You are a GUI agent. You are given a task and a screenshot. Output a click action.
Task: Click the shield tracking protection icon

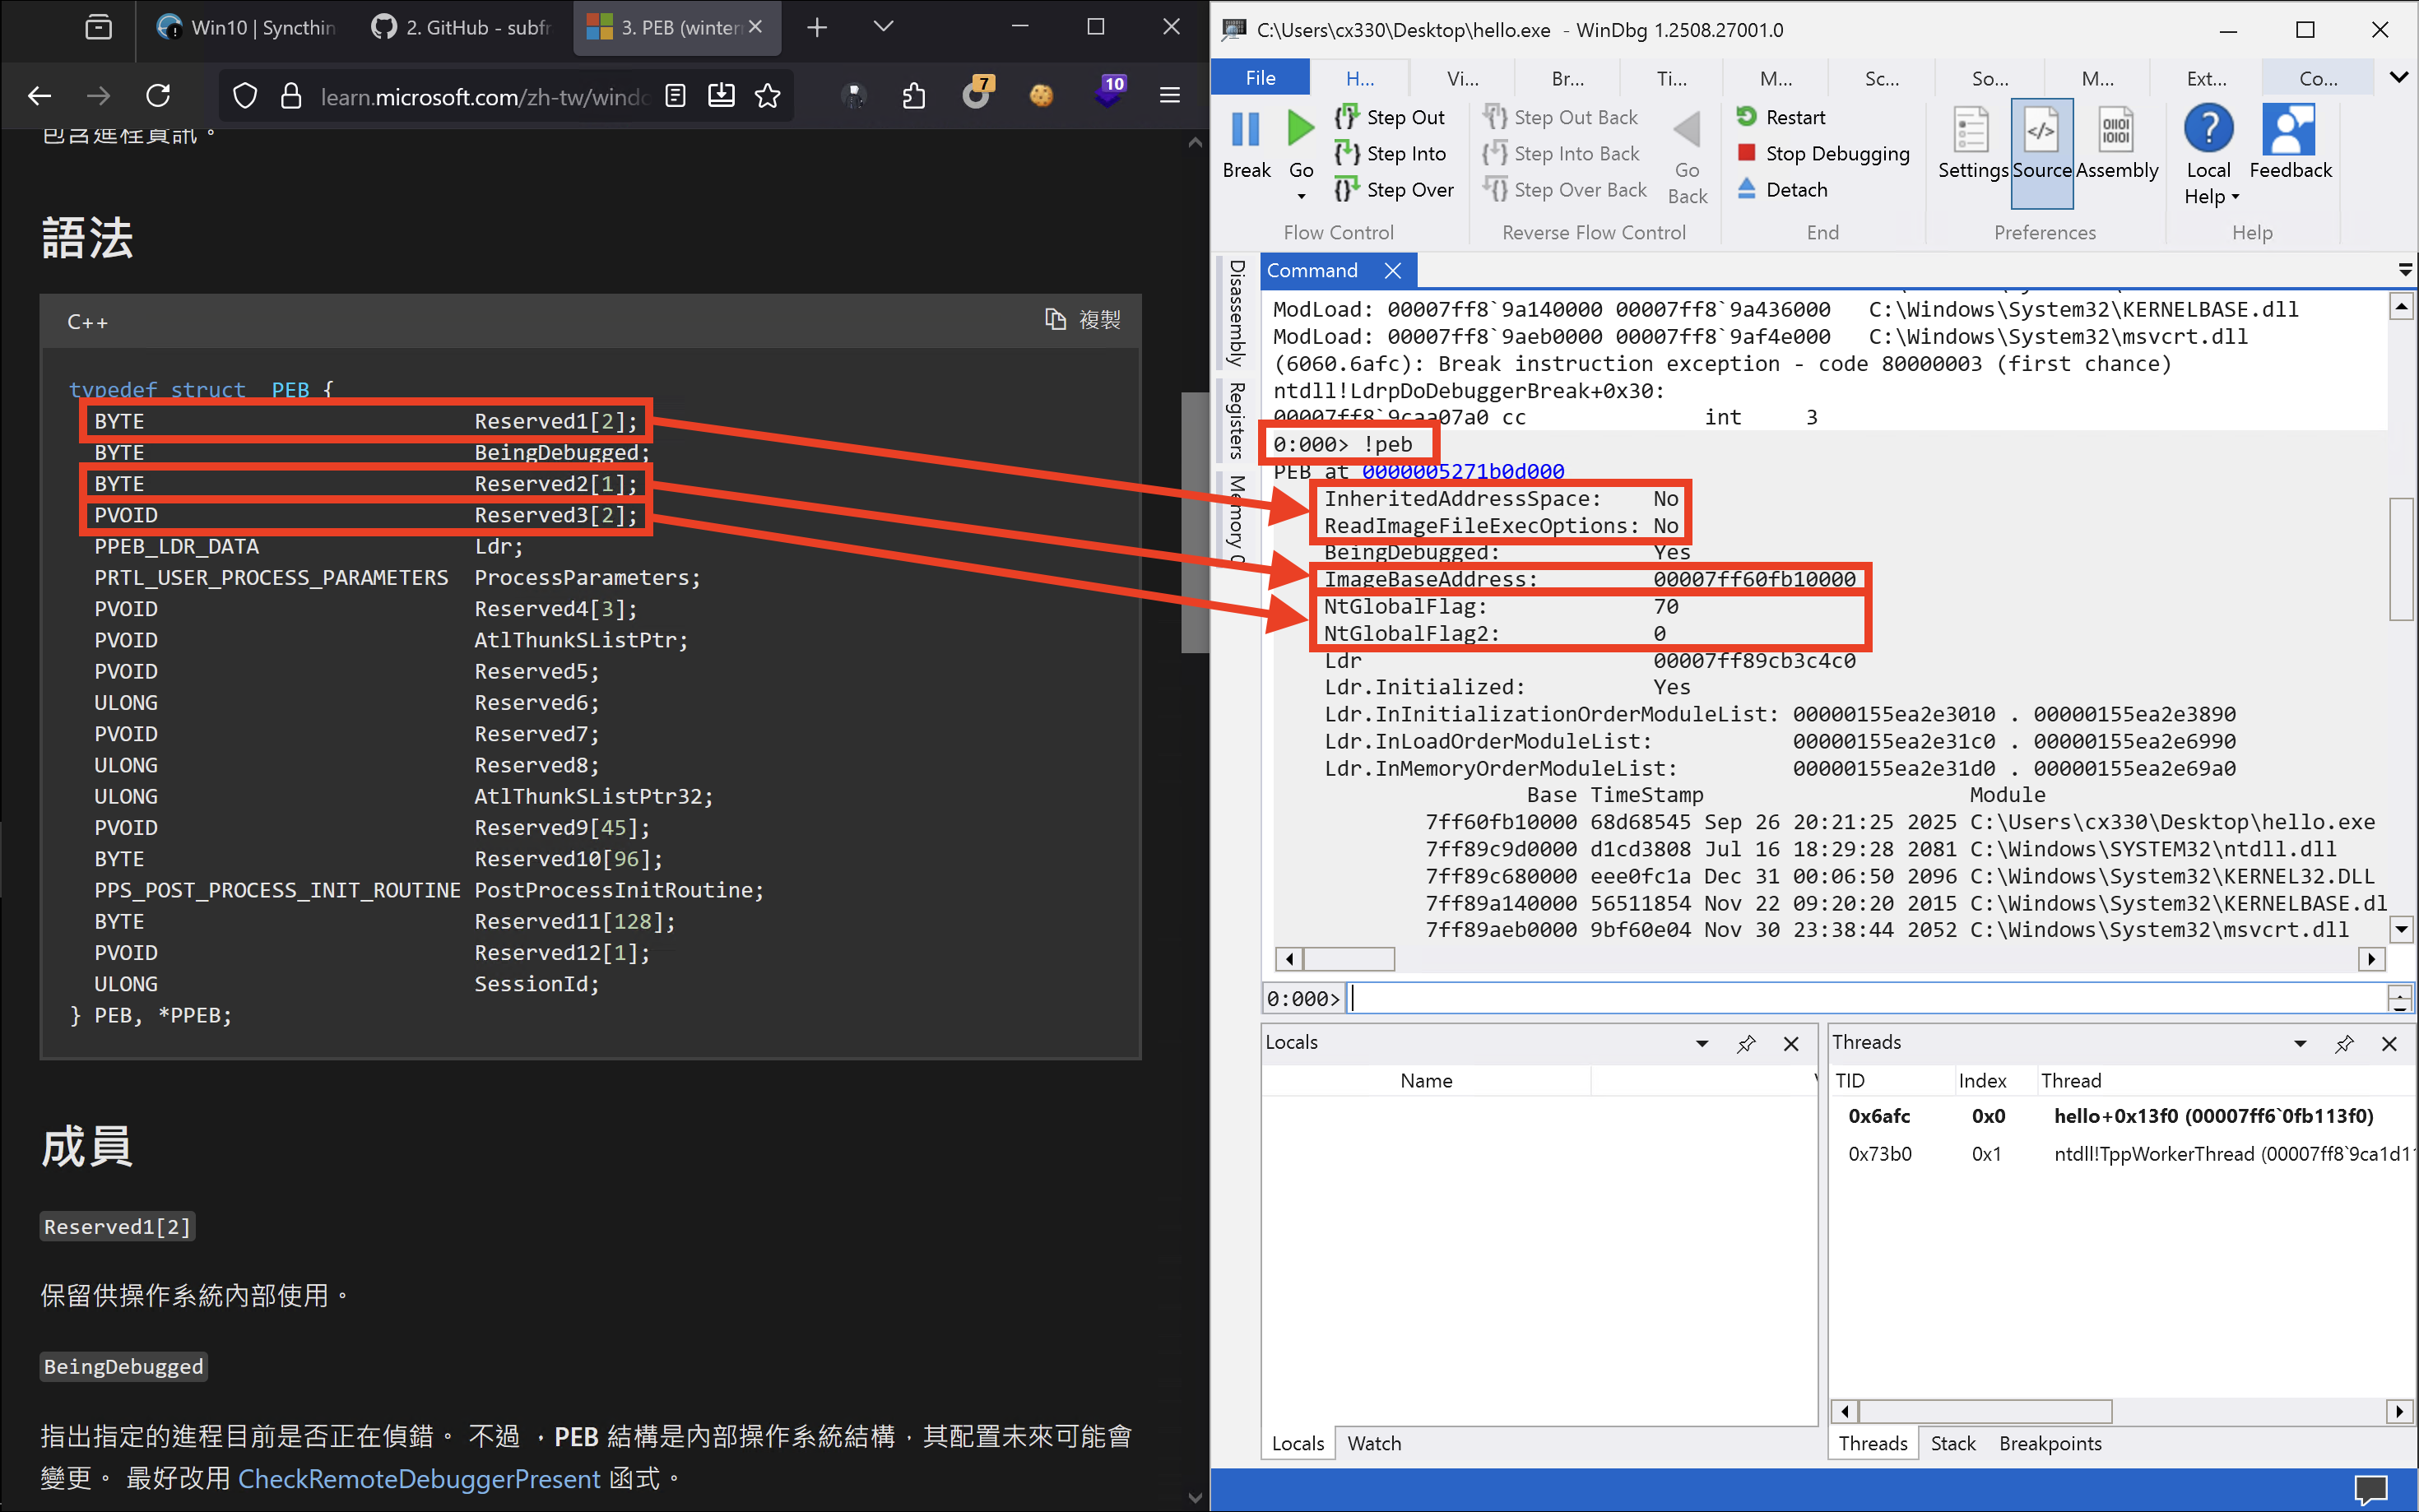tap(245, 96)
